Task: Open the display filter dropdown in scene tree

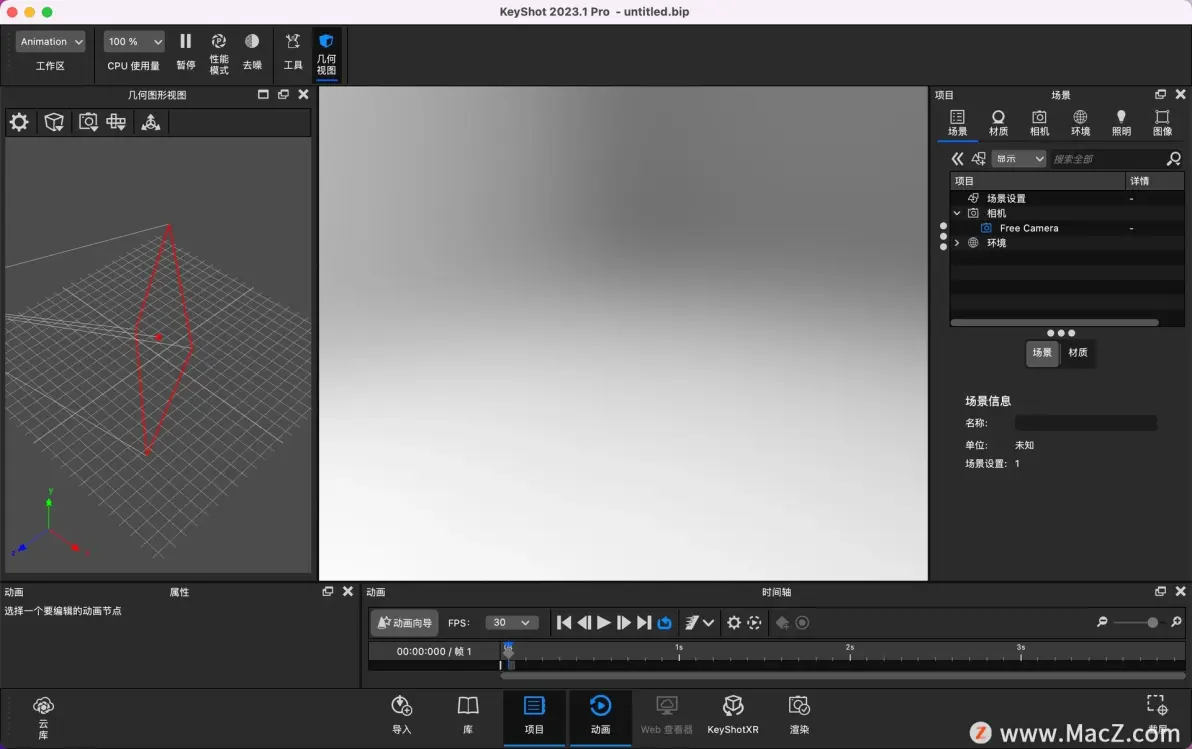Action: tap(1019, 158)
